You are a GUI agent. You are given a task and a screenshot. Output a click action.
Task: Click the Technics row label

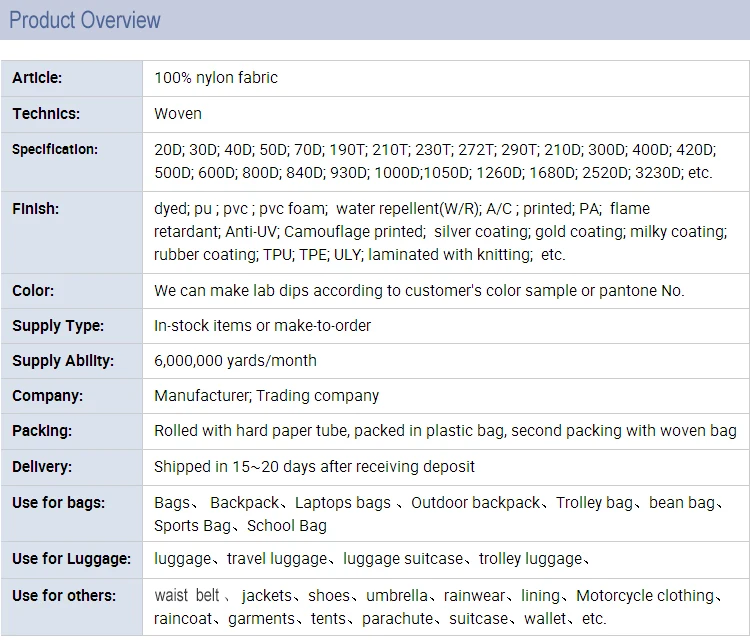click(46, 114)
